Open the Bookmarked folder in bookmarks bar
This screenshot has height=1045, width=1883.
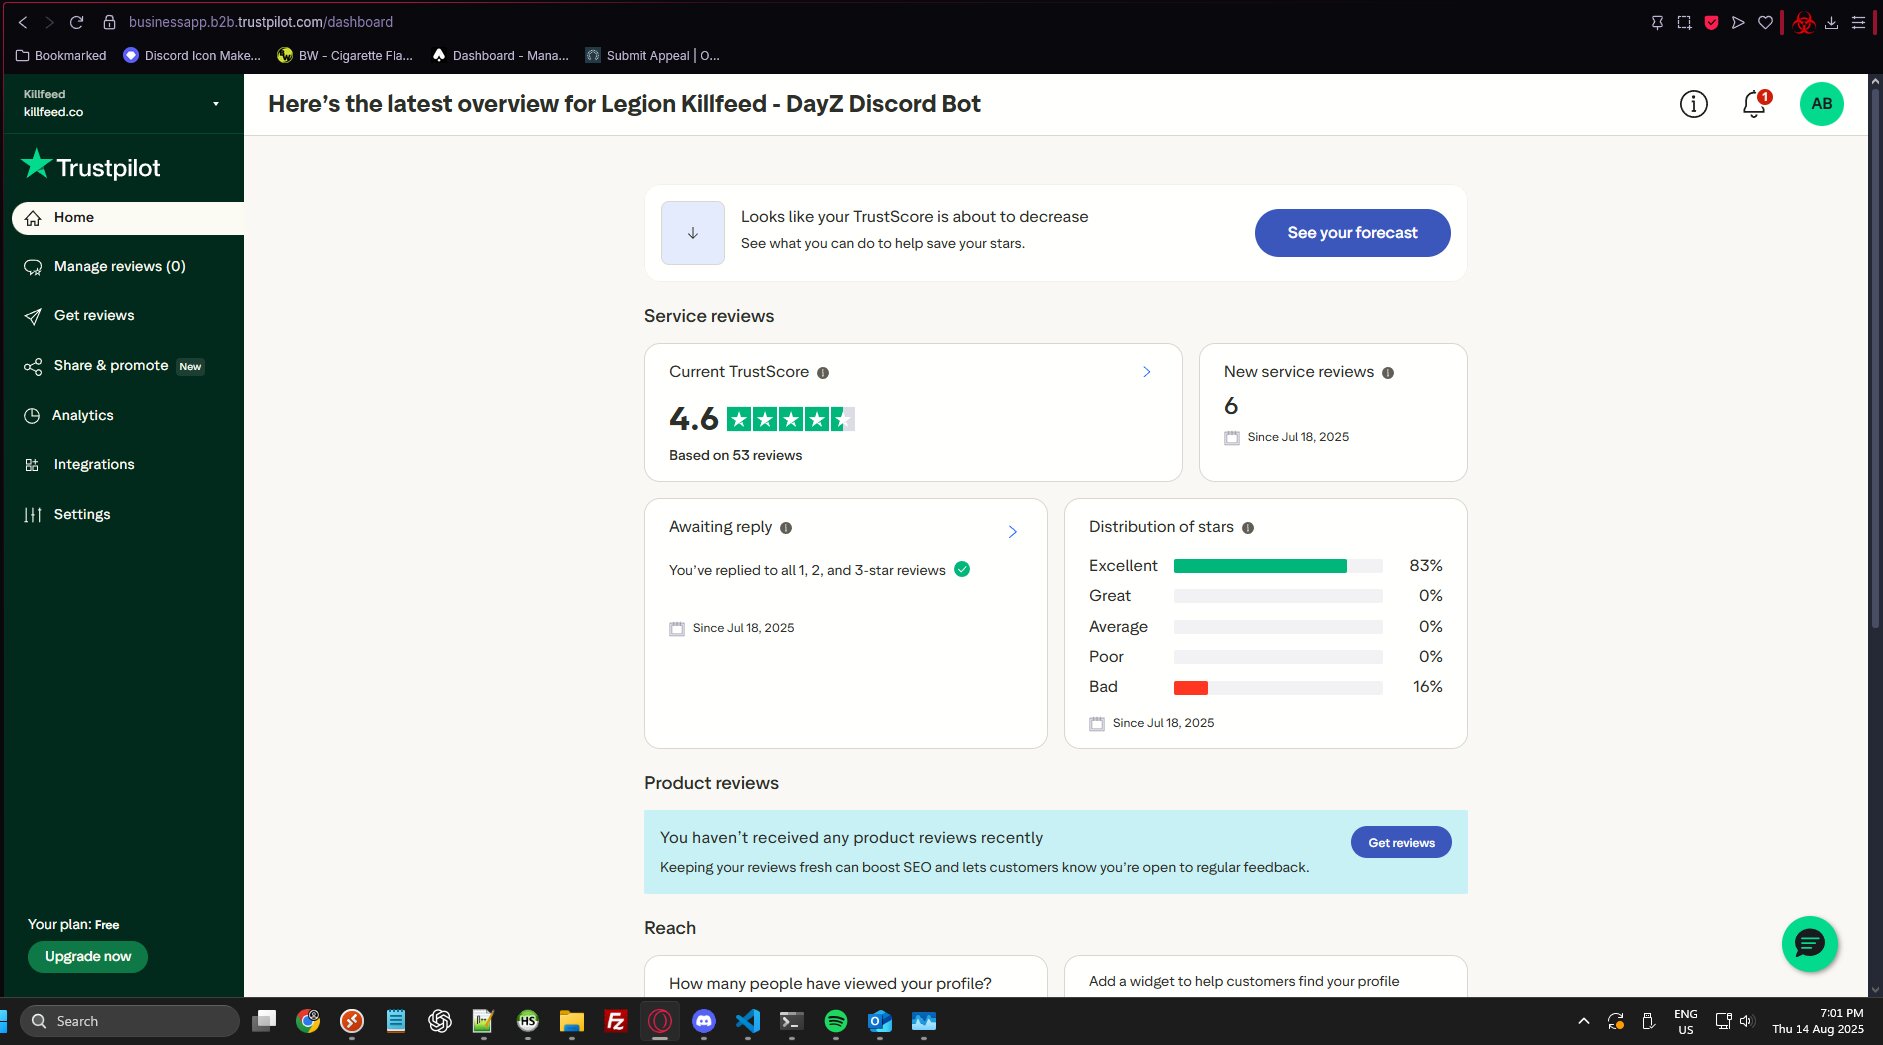click(61, 56)
